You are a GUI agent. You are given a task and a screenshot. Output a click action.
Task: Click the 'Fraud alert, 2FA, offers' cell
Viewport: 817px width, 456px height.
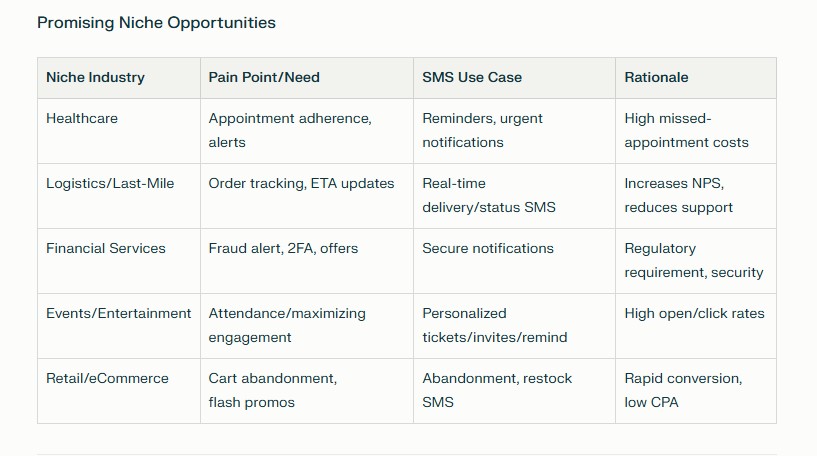[283, 248]
